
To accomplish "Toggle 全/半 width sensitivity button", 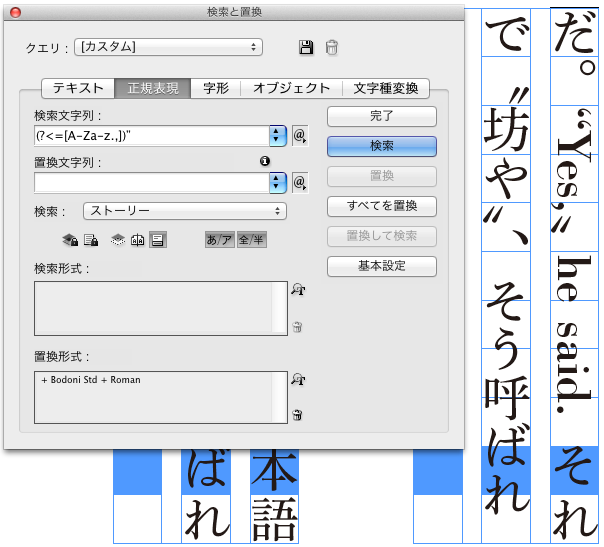I will click(x=252, y=240).
